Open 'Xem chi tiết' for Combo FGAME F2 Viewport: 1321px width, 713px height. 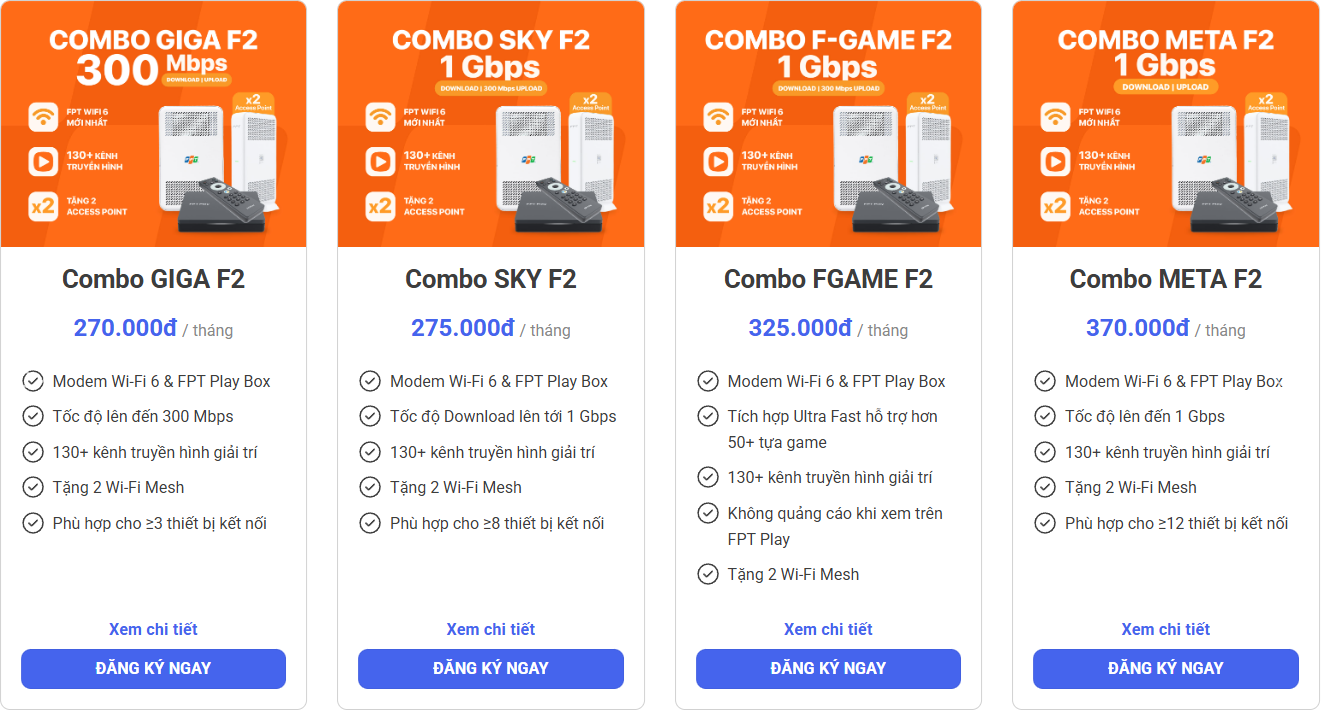coord(828,629)
